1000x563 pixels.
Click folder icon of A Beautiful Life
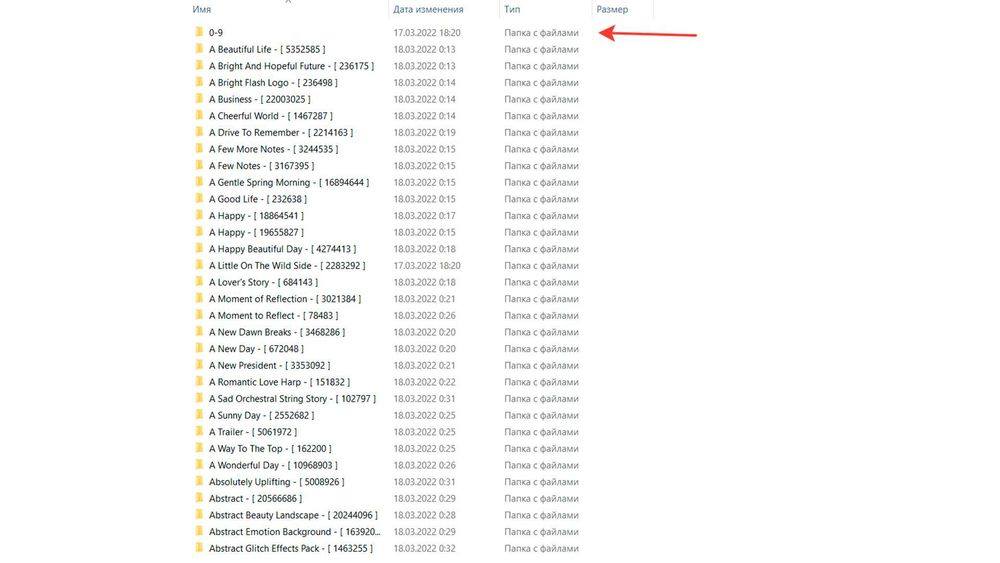199,48
